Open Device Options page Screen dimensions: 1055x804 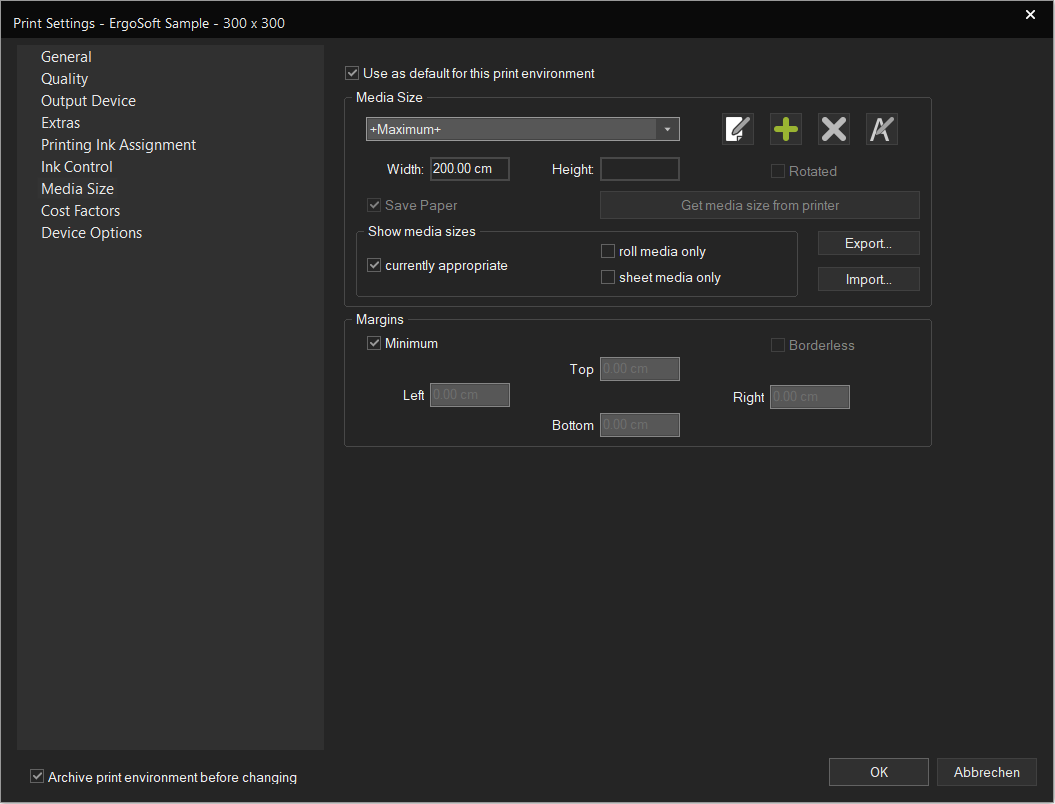(92, 233)
